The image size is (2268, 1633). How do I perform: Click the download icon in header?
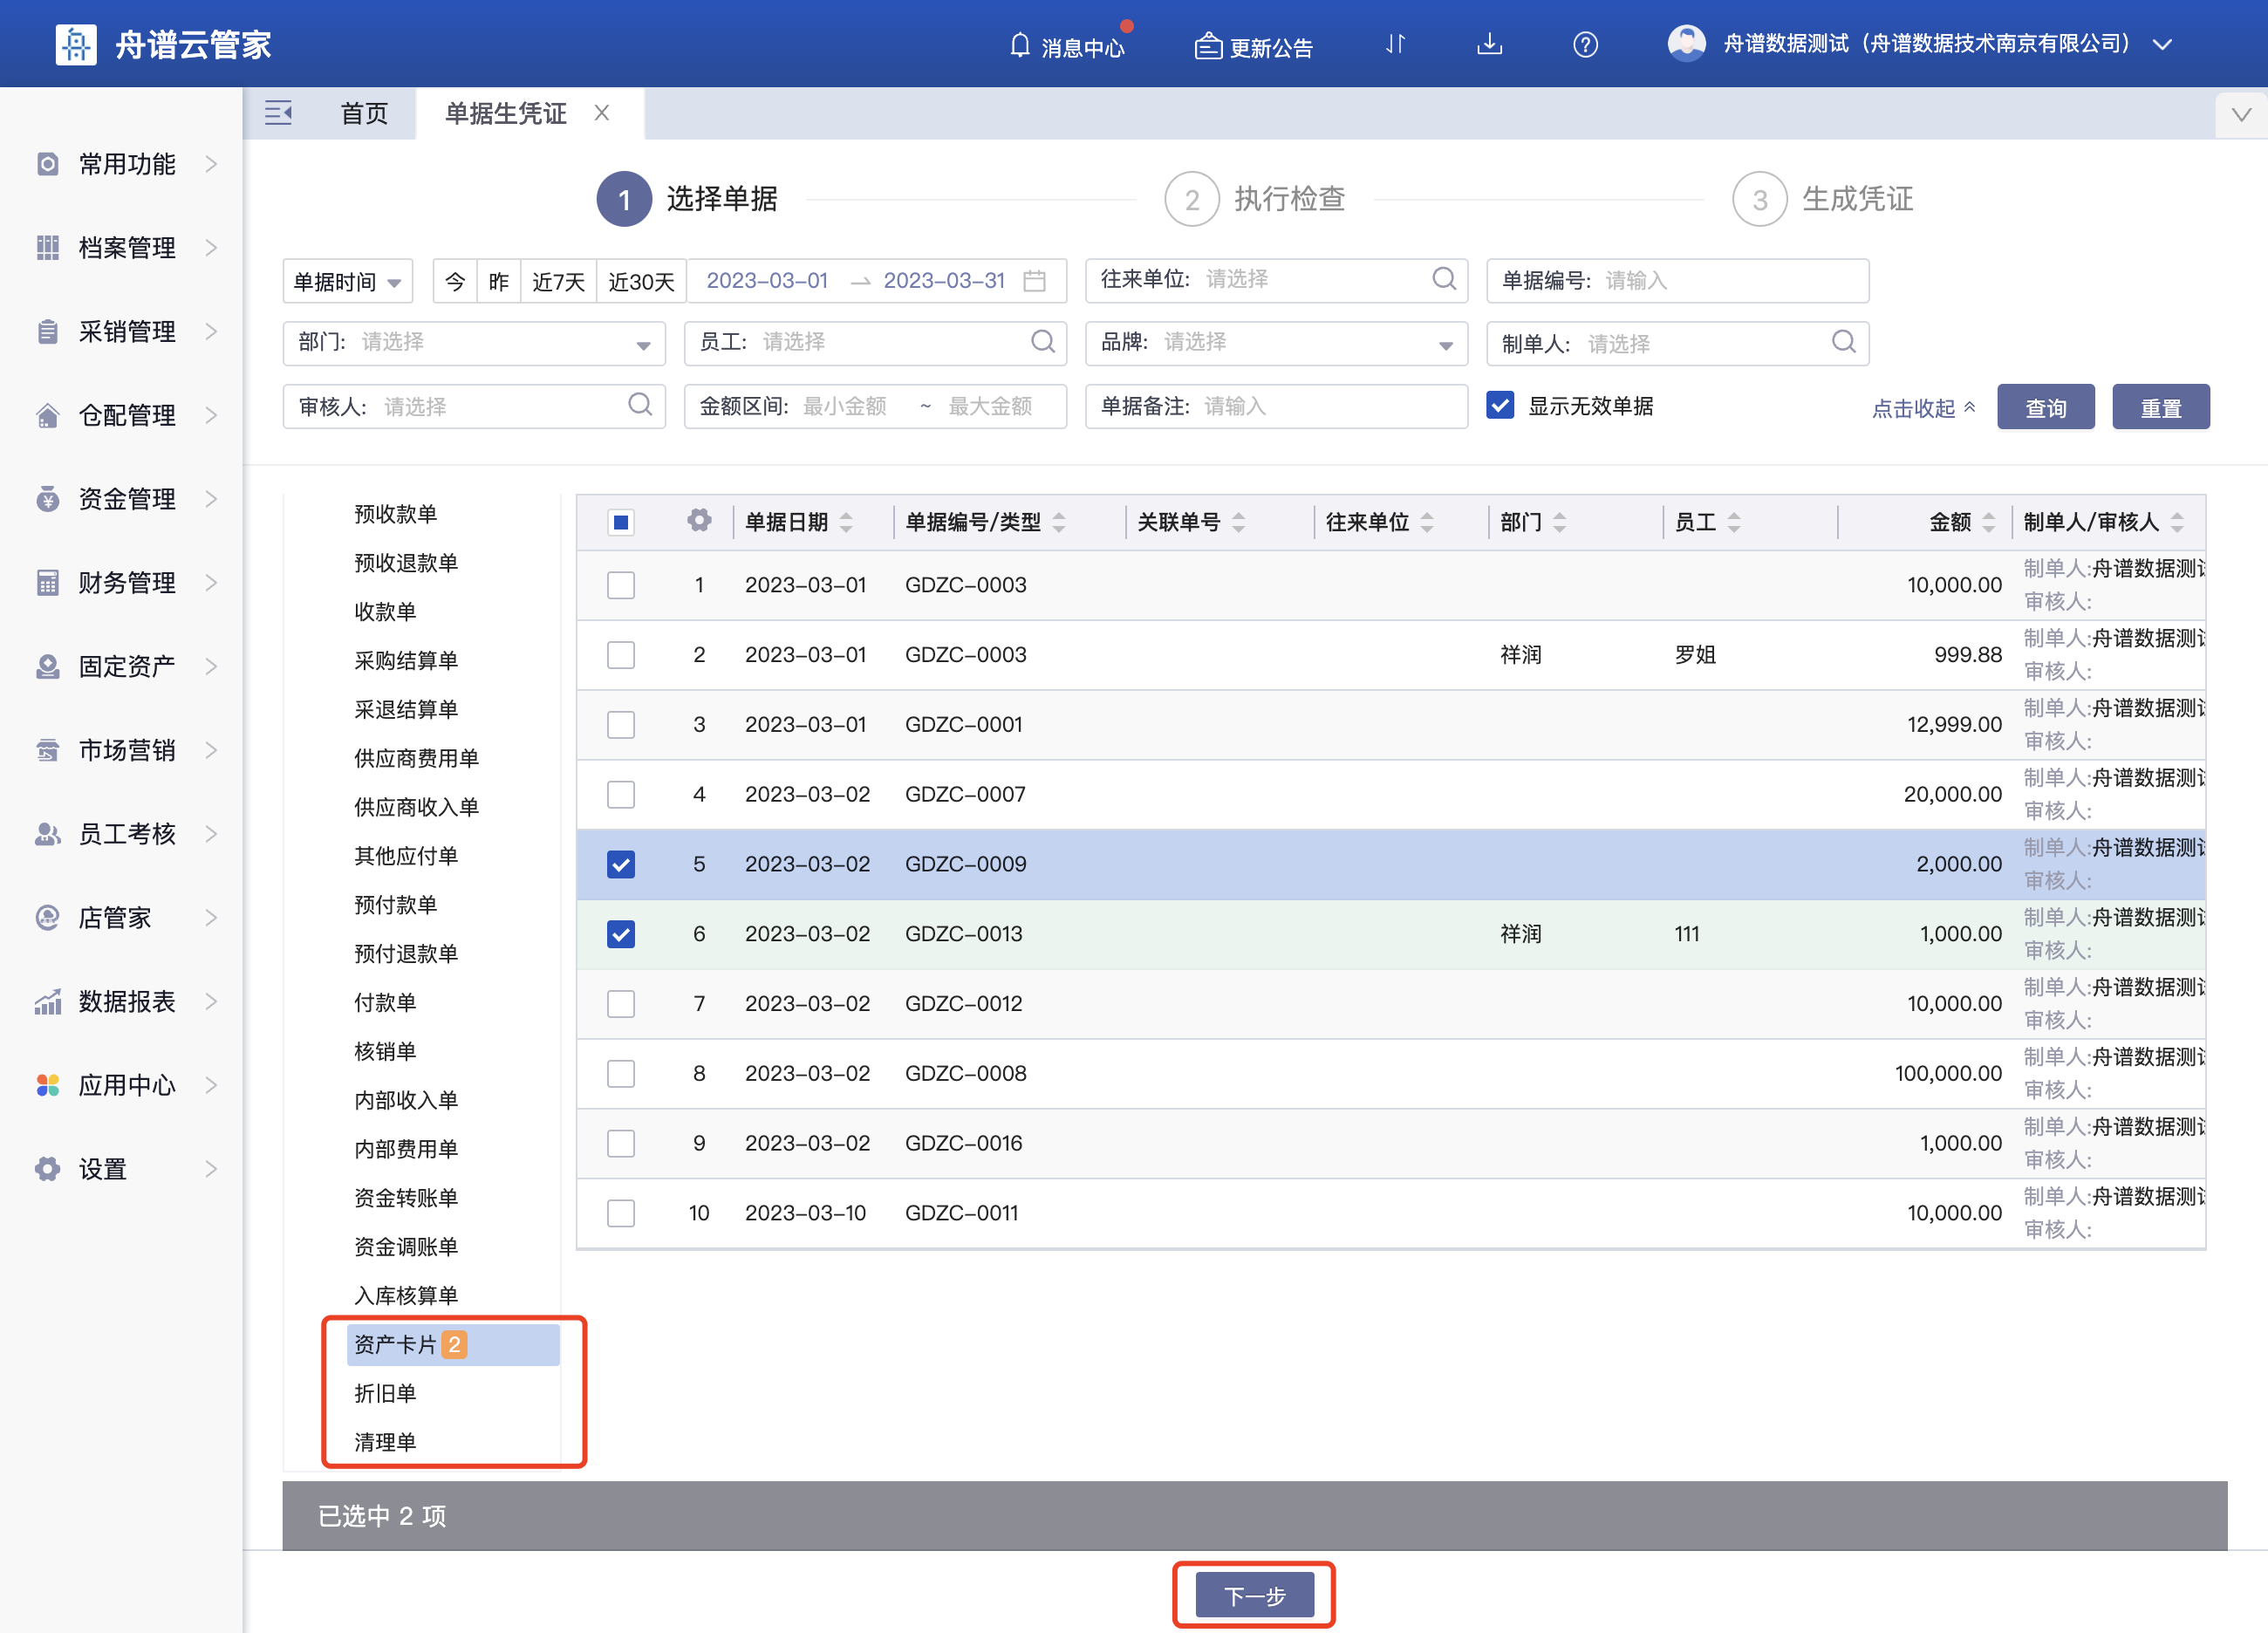[x=1489, y=45]
